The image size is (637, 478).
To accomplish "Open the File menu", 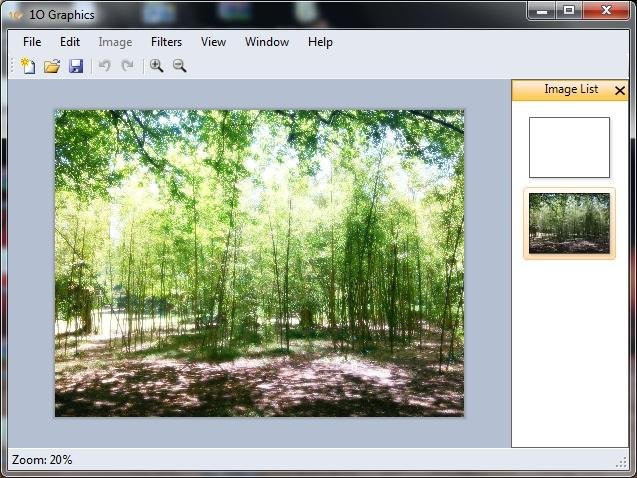I will click(x=32, y=42).
